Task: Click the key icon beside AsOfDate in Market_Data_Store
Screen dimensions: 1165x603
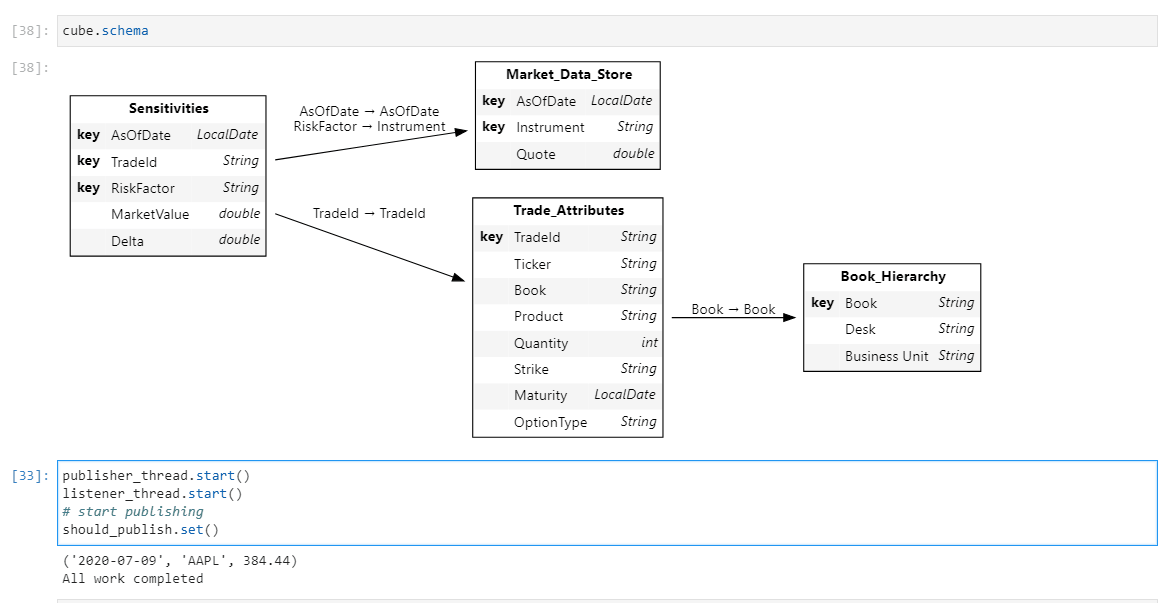Action: click(493, 101)
